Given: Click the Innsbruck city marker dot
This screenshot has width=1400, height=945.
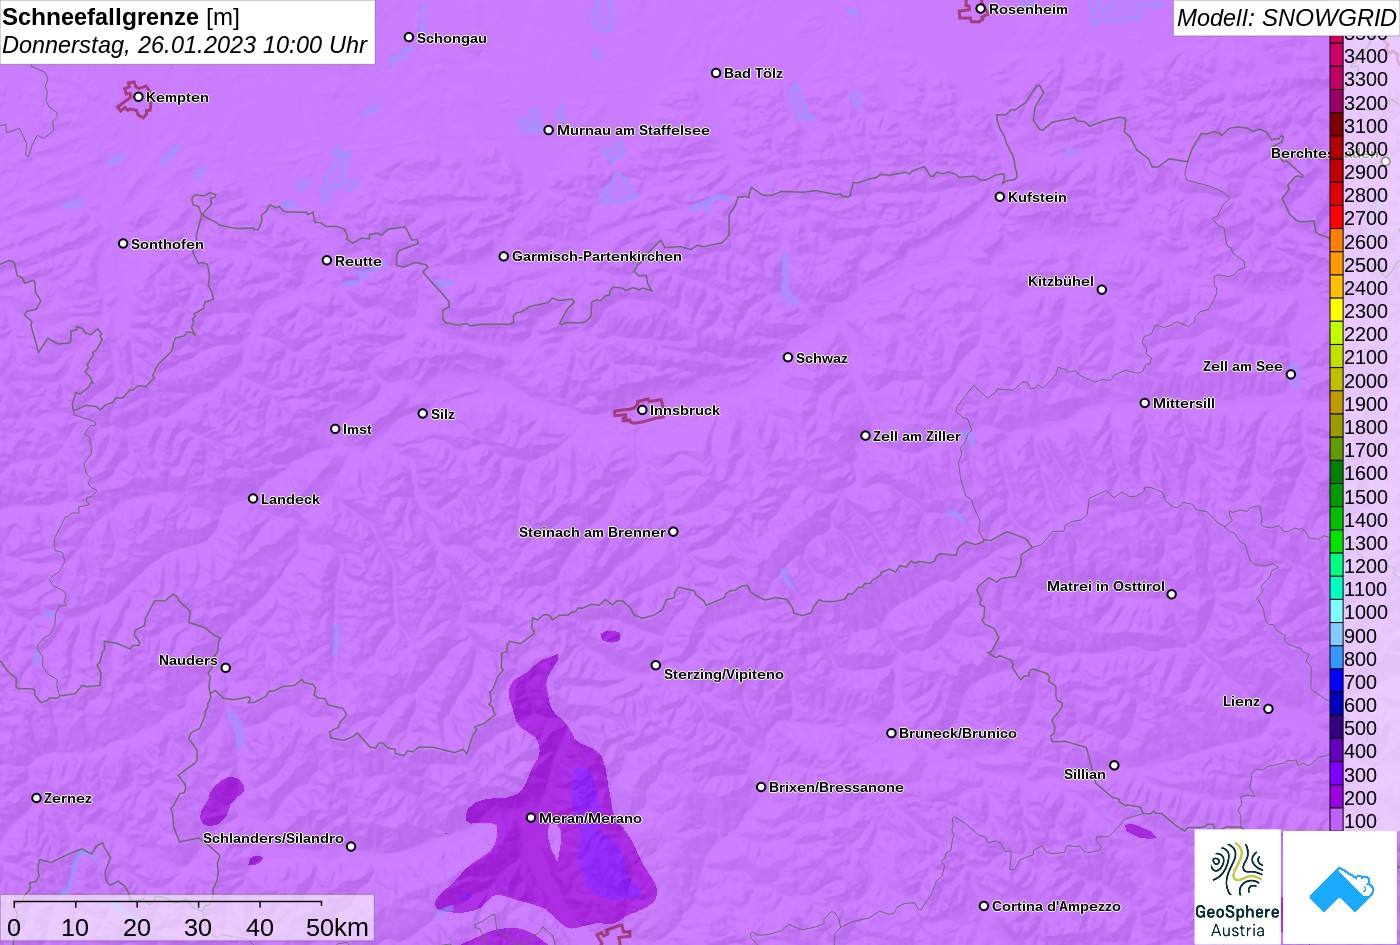Looking at the screenshot, I should click(642, 410).
